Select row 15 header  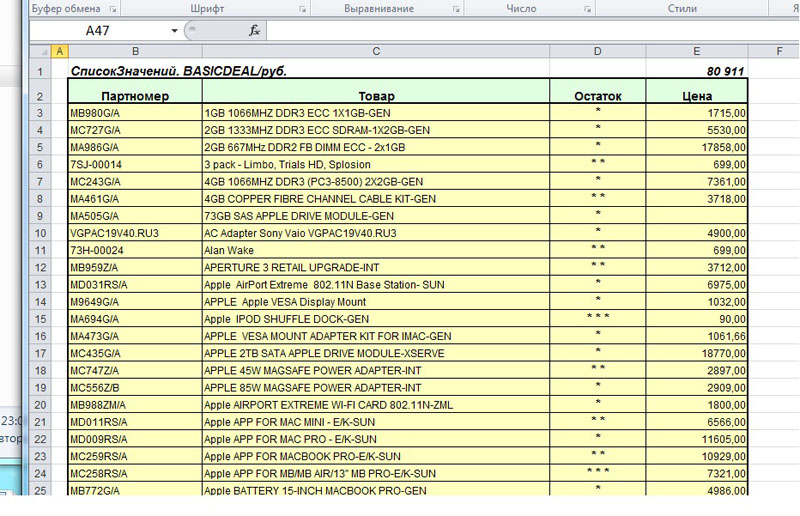coord(40,319)
